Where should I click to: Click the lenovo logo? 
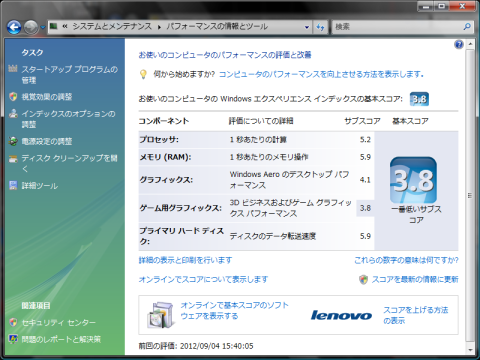pyautogui.click(x=341, y=315)
